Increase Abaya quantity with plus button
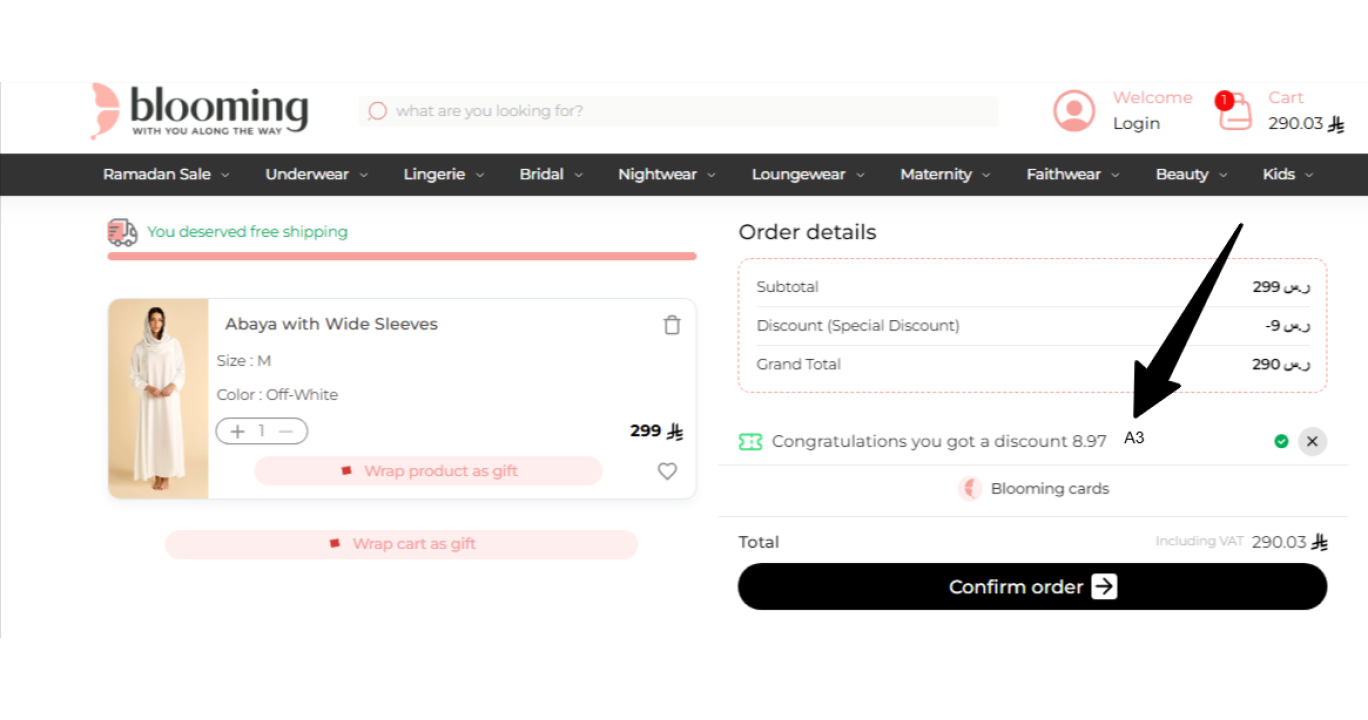This screenshot has height=720, width=1368. tap(237, 431)
